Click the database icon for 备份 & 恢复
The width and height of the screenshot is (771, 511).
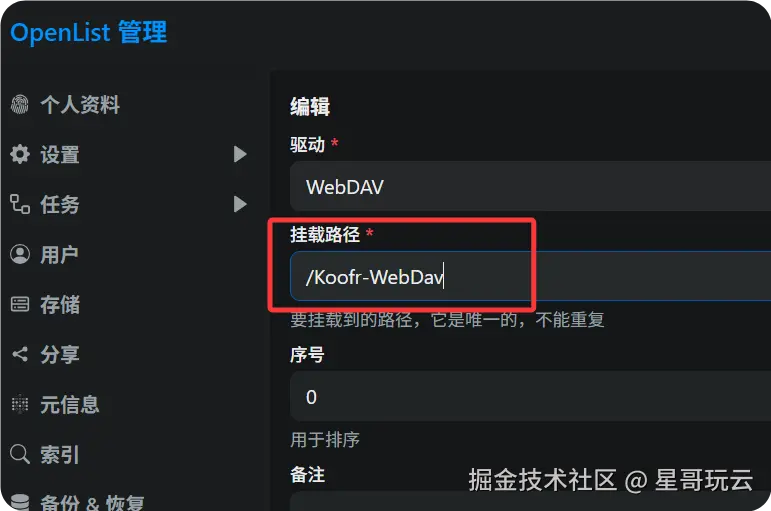click(20, 502)
